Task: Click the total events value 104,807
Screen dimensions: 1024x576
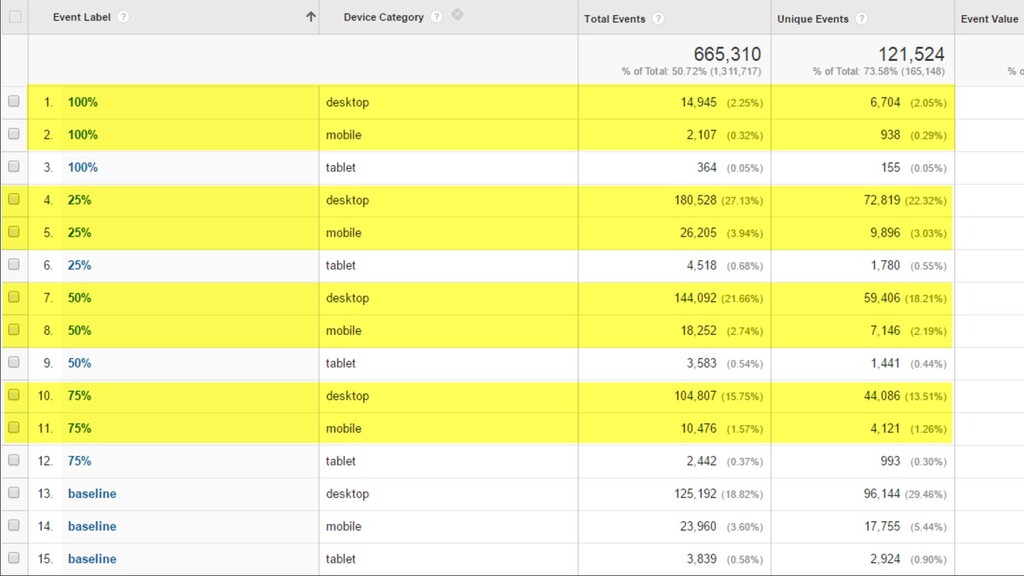Action: click(x=696, y=396)
